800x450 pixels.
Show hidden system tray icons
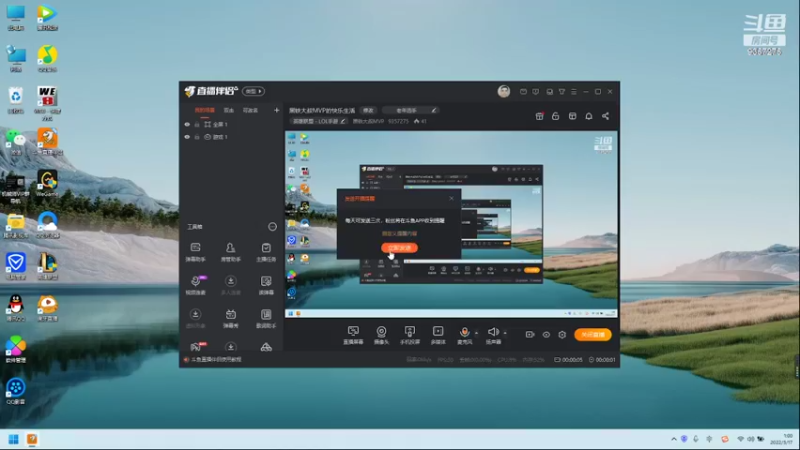click(674, 439)
